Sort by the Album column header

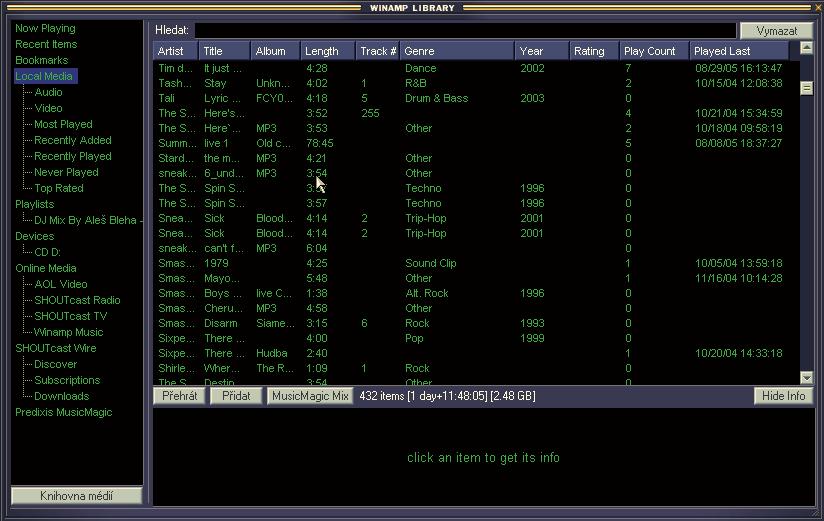tap(275, 51)
